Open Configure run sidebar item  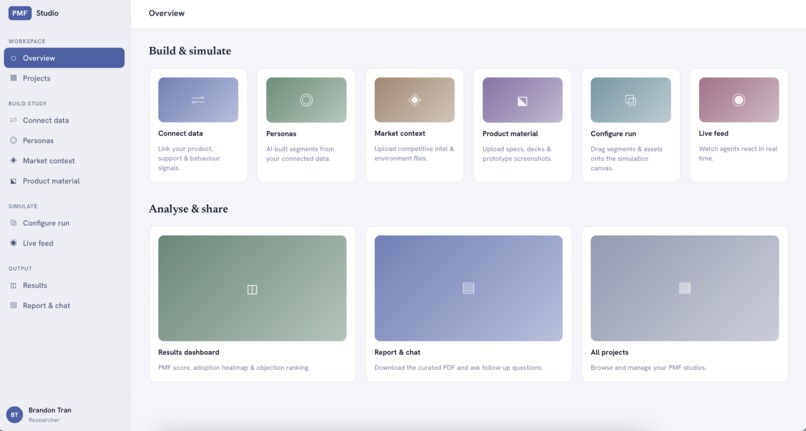[64, 223]
